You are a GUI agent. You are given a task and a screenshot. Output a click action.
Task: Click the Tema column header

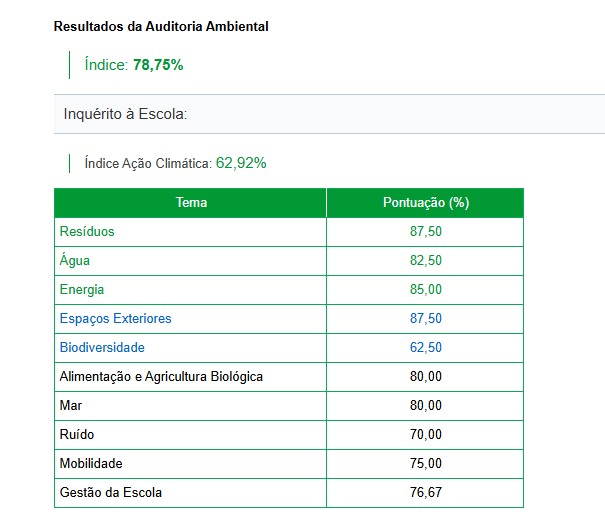point(191,202)
